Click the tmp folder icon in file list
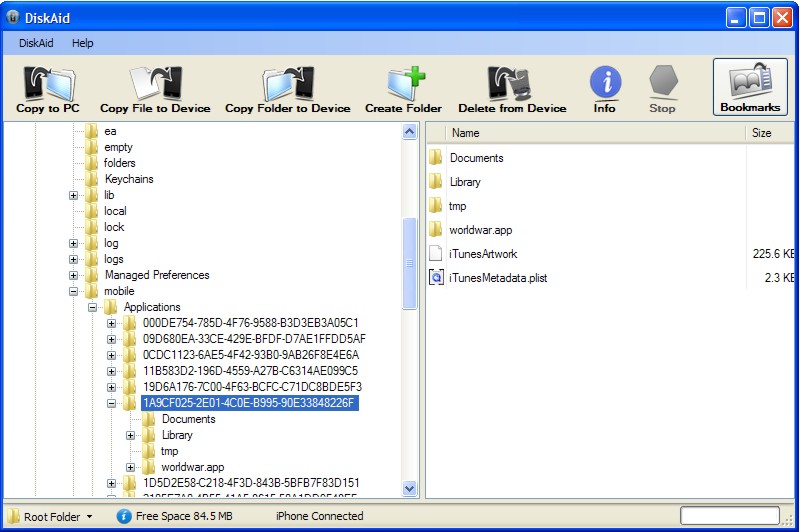This screenshot has width=800, height=532. (x=435, y=206)
